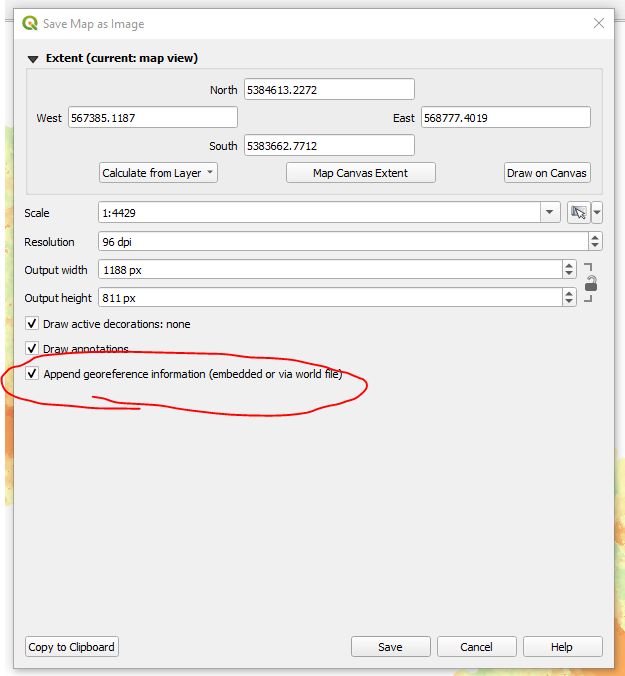
Task: Open the Calculate from Layer dropdown
Action: [x=158, y=173]
